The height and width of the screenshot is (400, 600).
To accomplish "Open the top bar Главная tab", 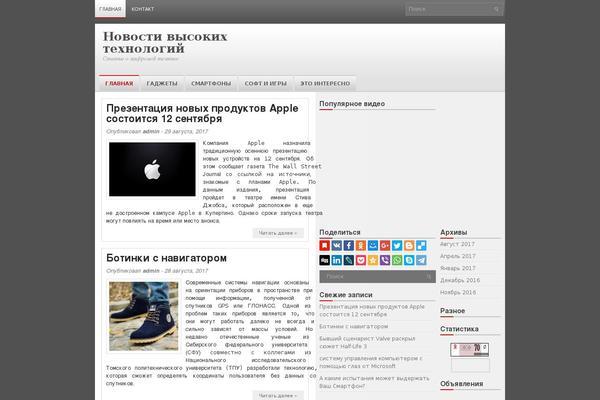I will click(110, 9).
